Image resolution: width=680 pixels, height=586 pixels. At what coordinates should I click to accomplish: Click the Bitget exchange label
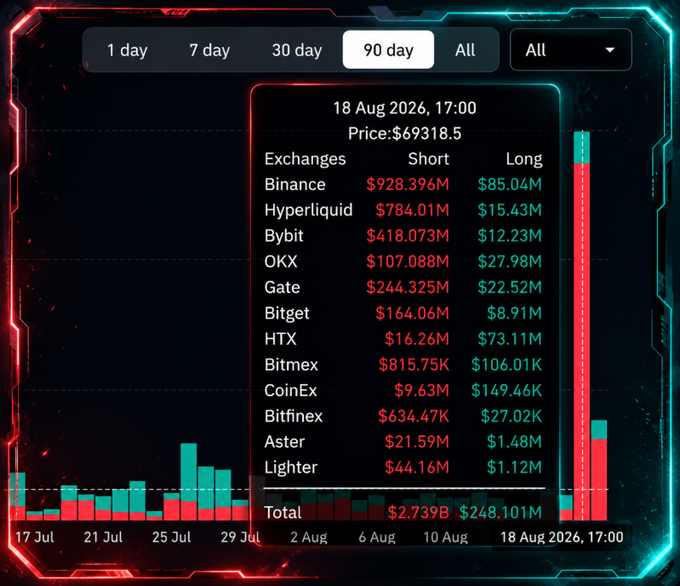point(287,314)
